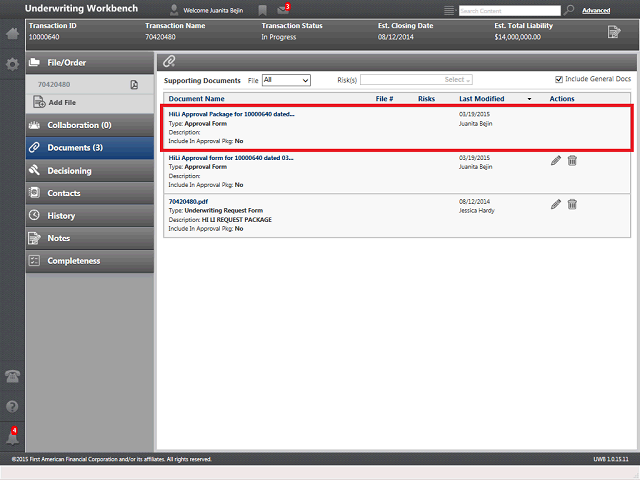Delete the 70420480.pdf document

(572, 204)
